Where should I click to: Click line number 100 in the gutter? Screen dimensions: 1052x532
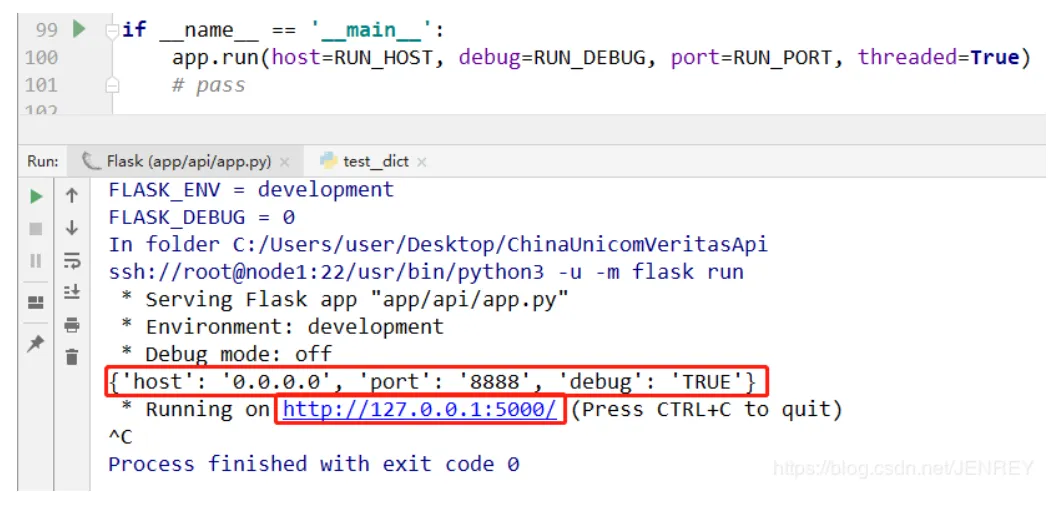point(41,58)
